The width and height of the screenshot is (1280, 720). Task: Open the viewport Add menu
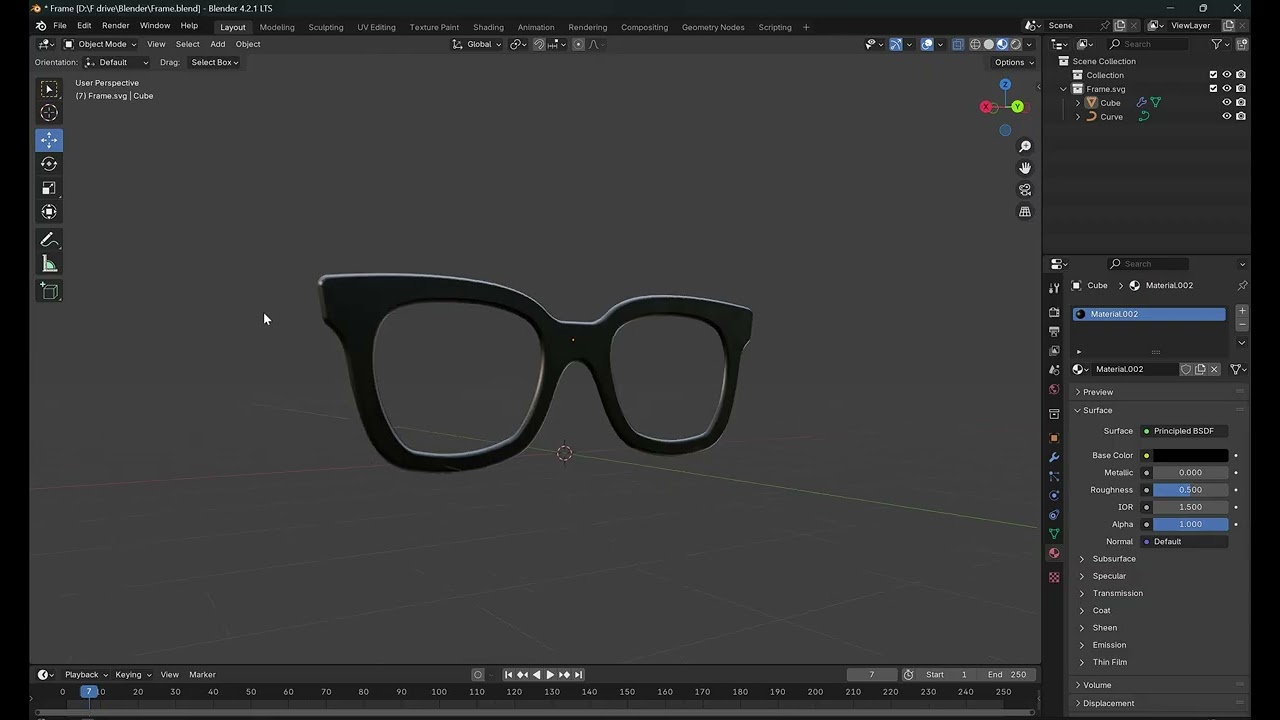pyautogui.click(x=217, y=44)
